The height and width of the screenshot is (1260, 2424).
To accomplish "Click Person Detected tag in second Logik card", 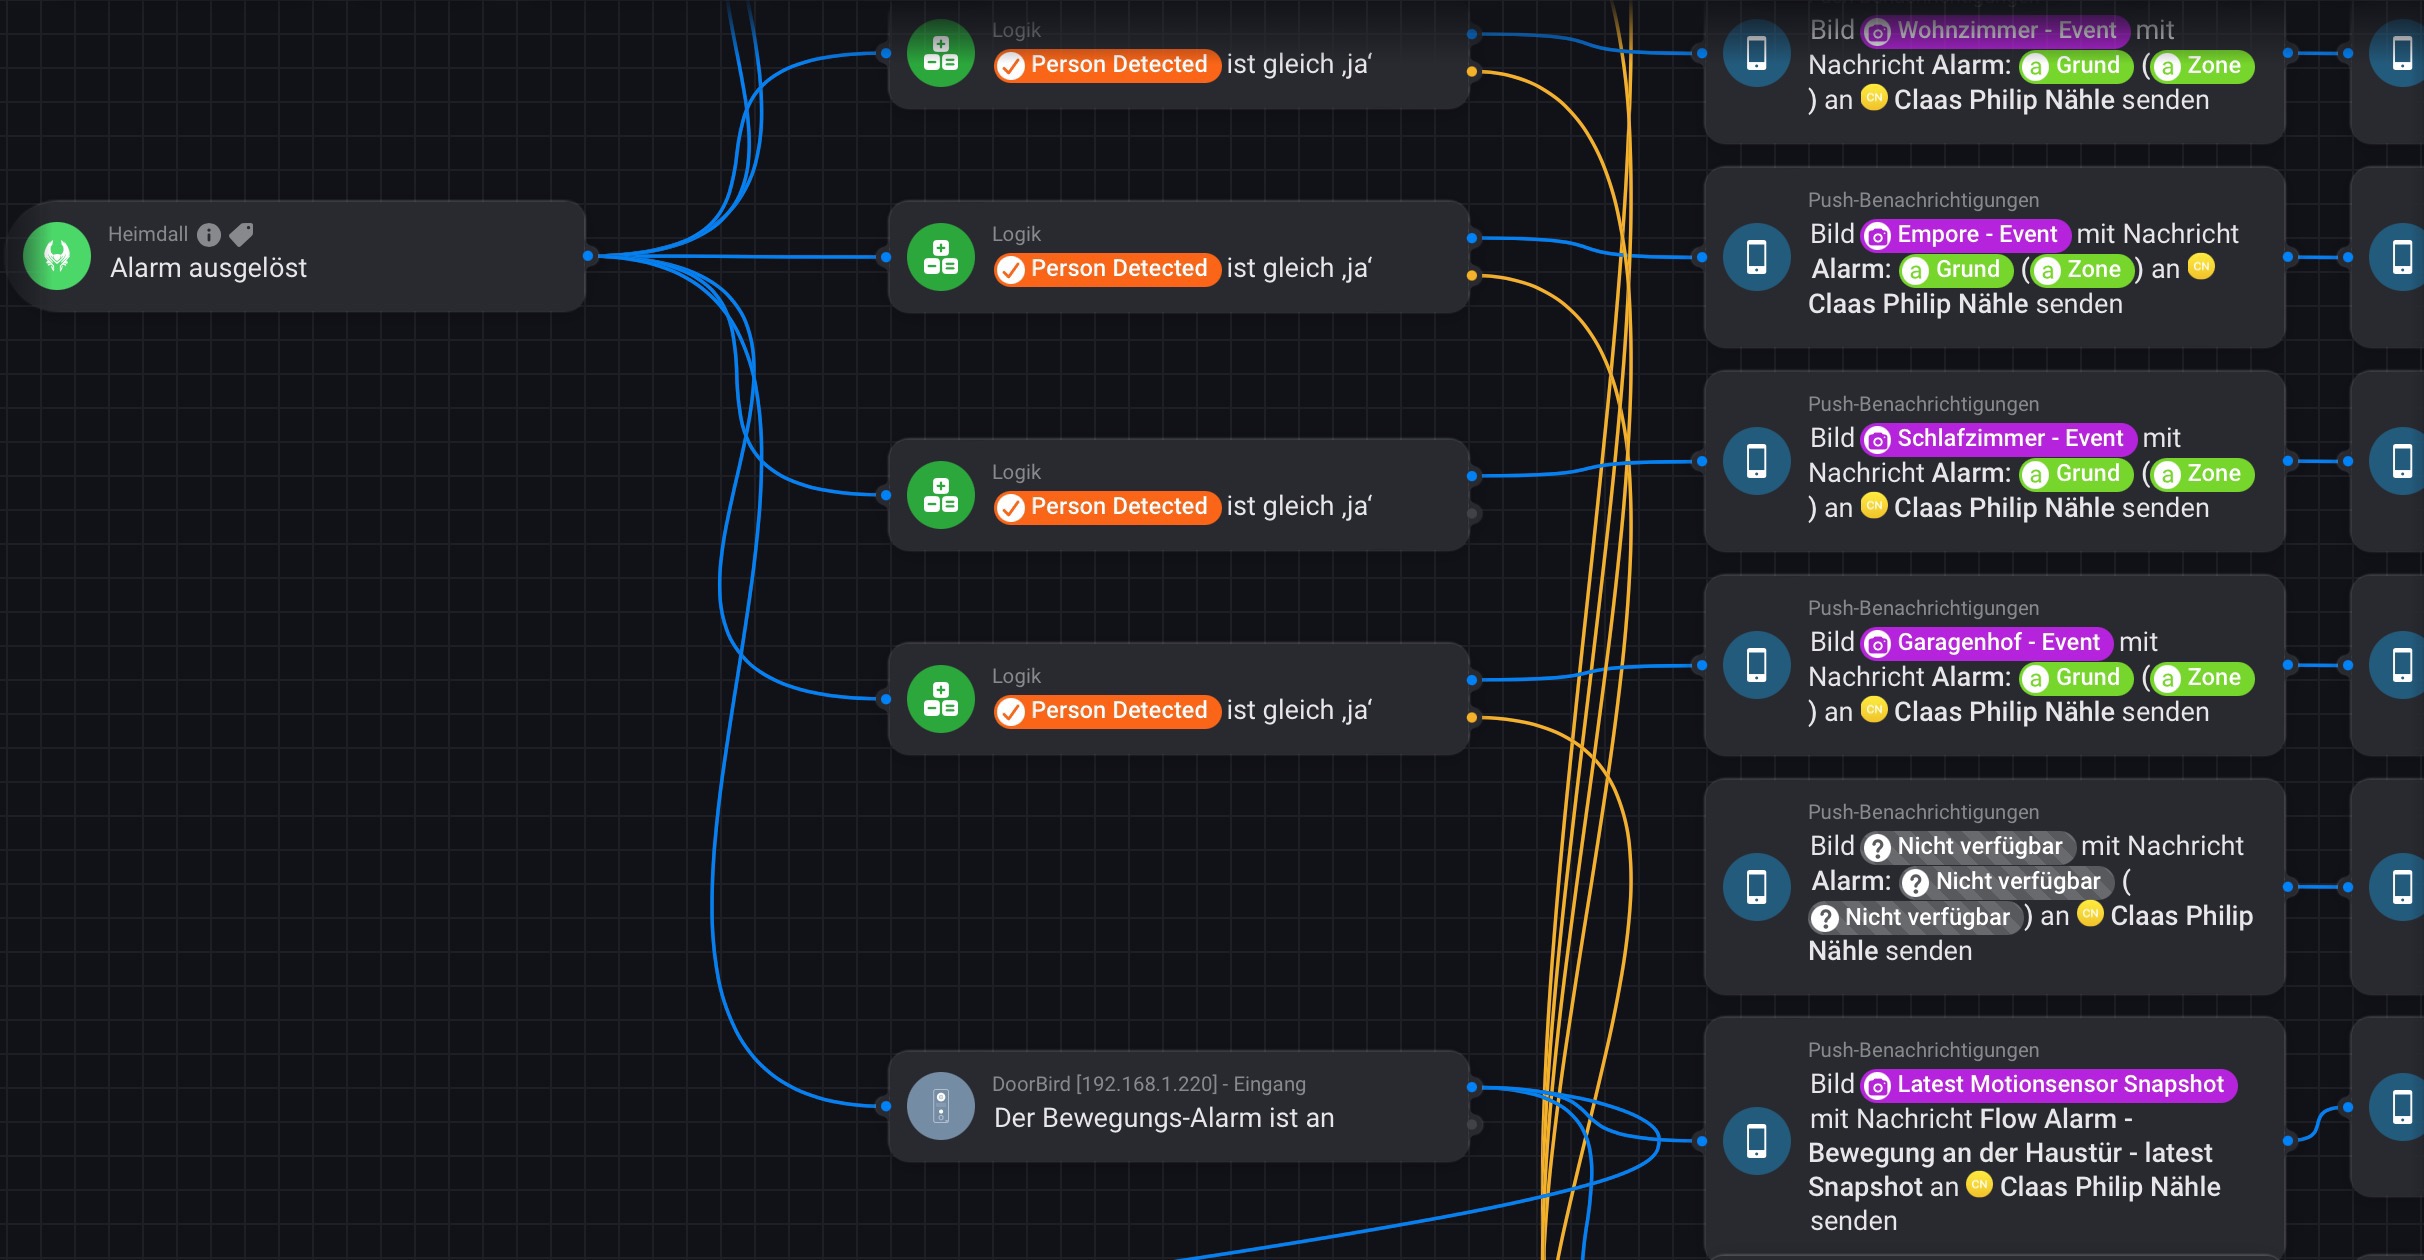I will click(x=1106, y=269).
